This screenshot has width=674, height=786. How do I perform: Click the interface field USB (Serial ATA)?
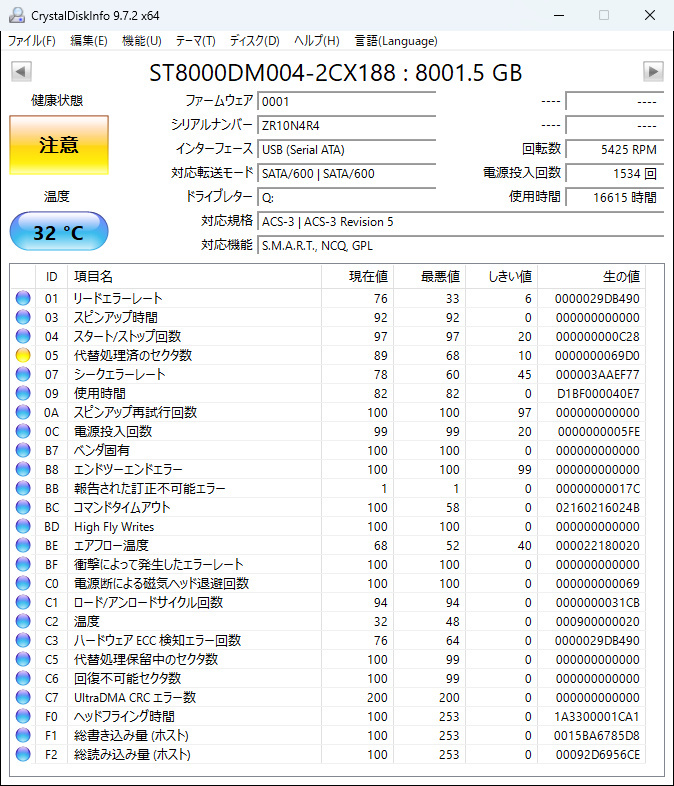347,149
